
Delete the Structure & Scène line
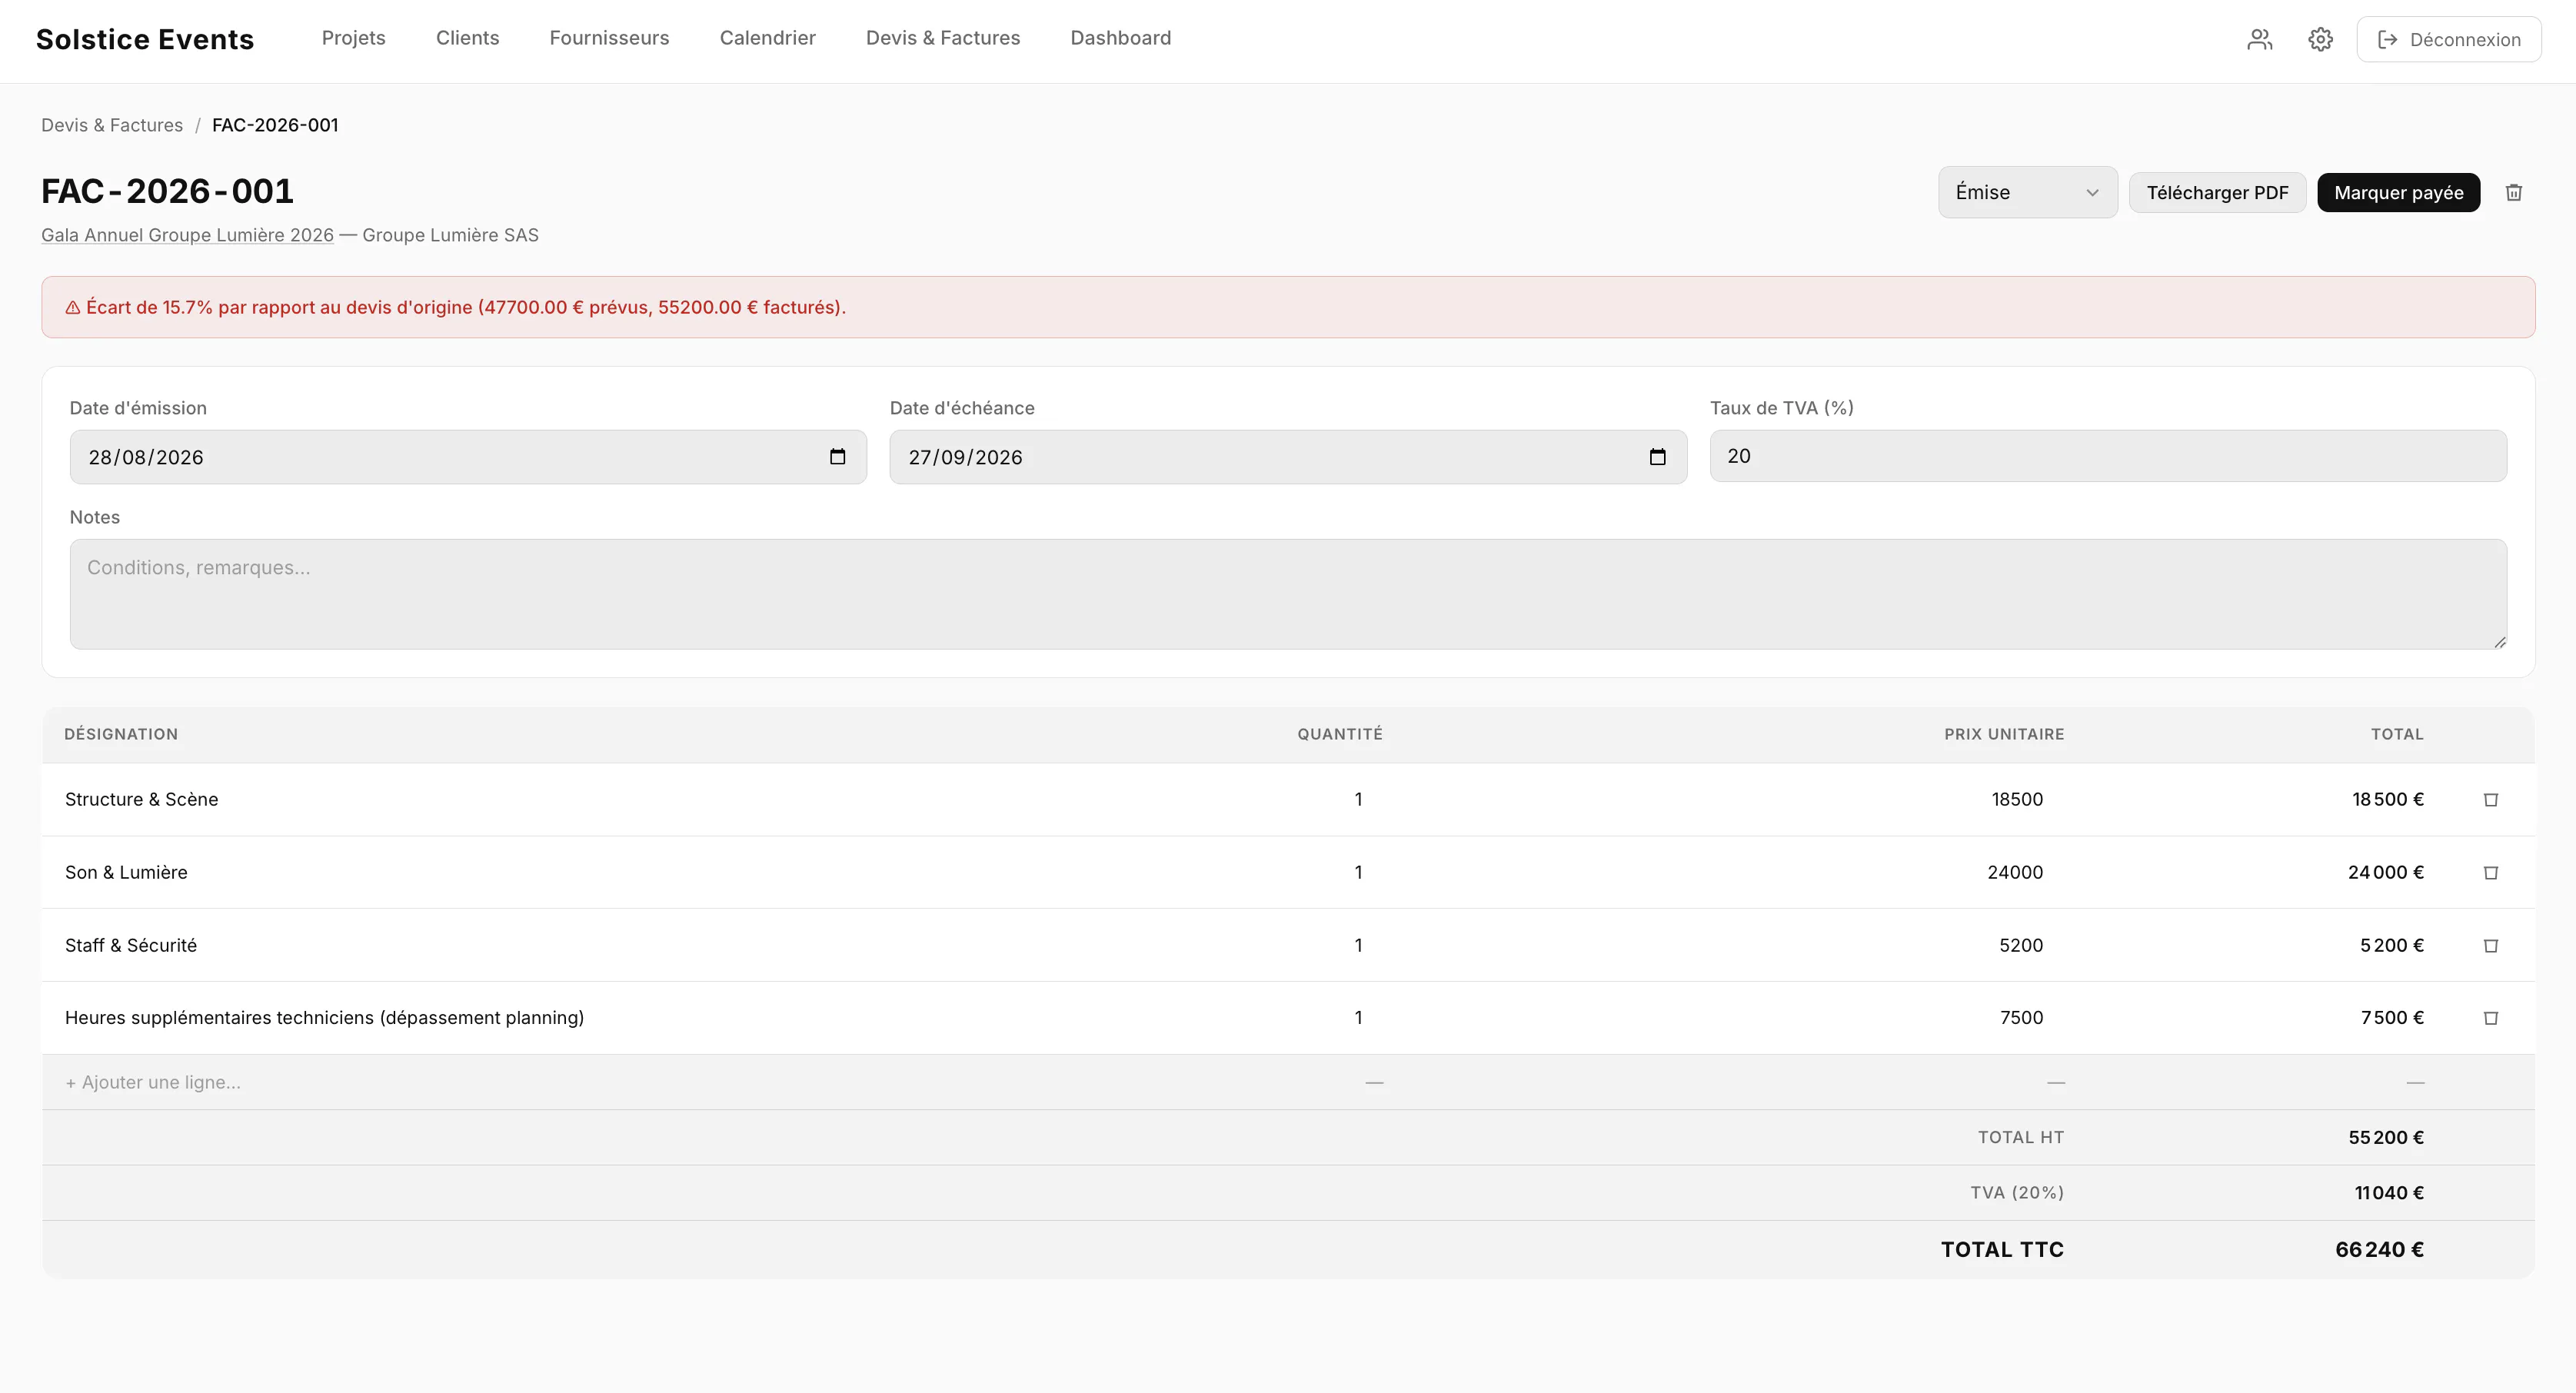(x=2491, y=799)
